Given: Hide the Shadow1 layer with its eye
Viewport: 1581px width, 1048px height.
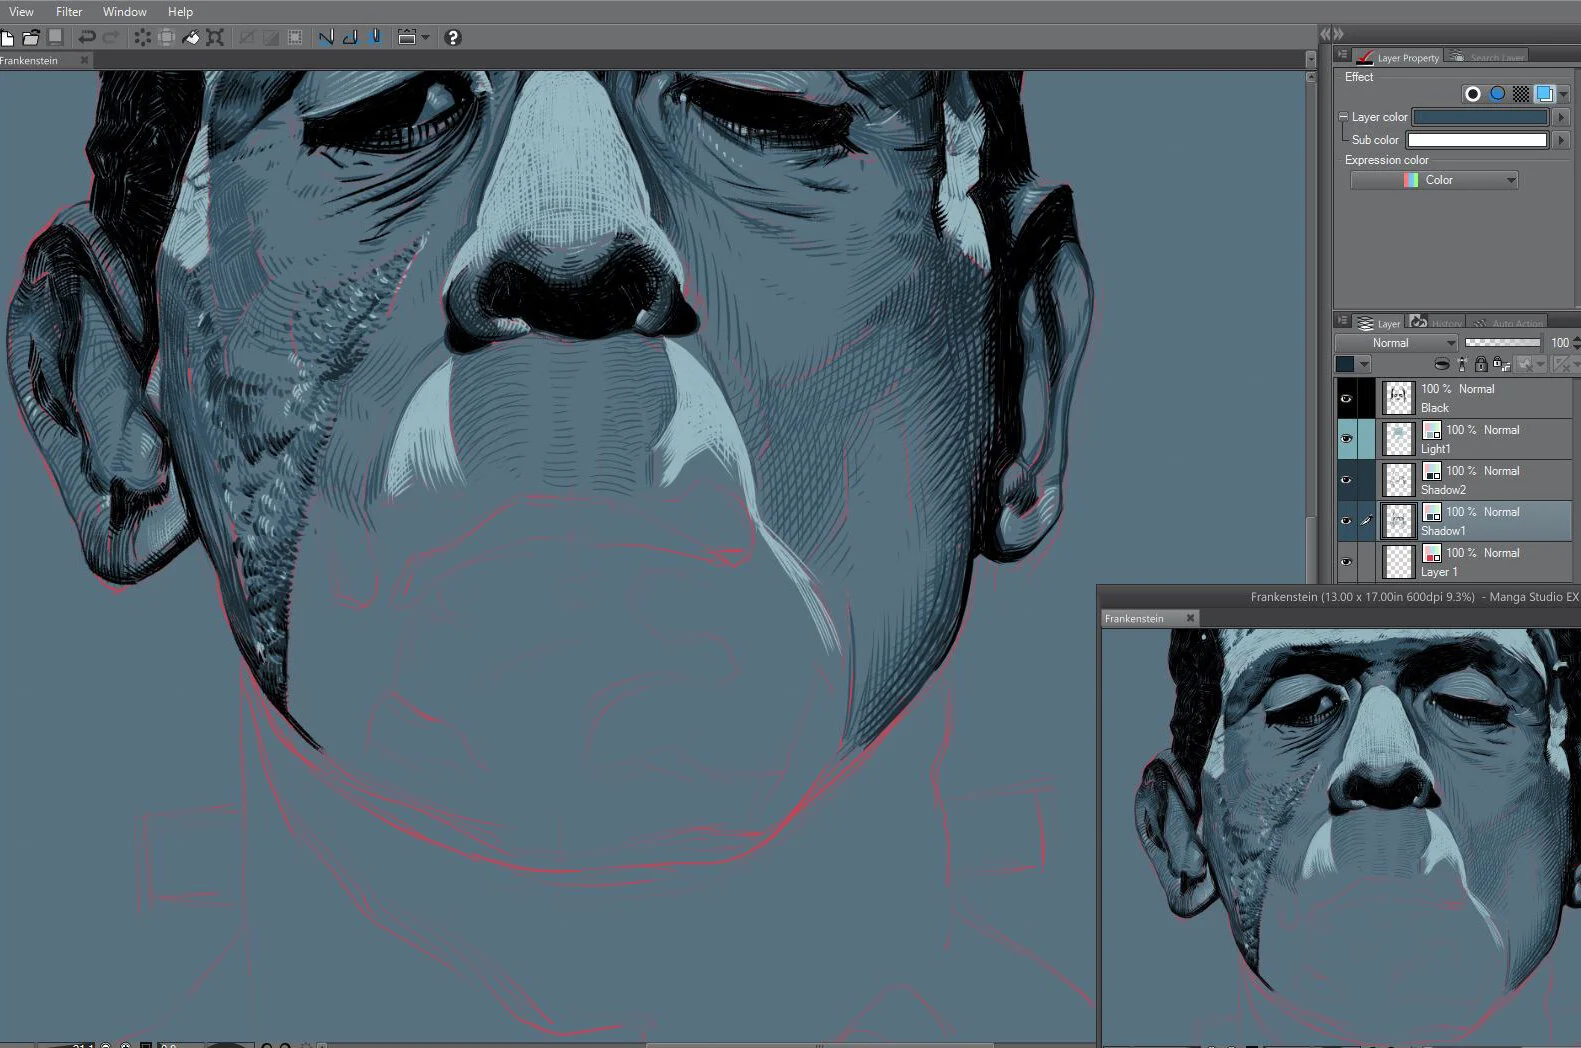Looking at the screenshot, I should [x=1346, y=521].
